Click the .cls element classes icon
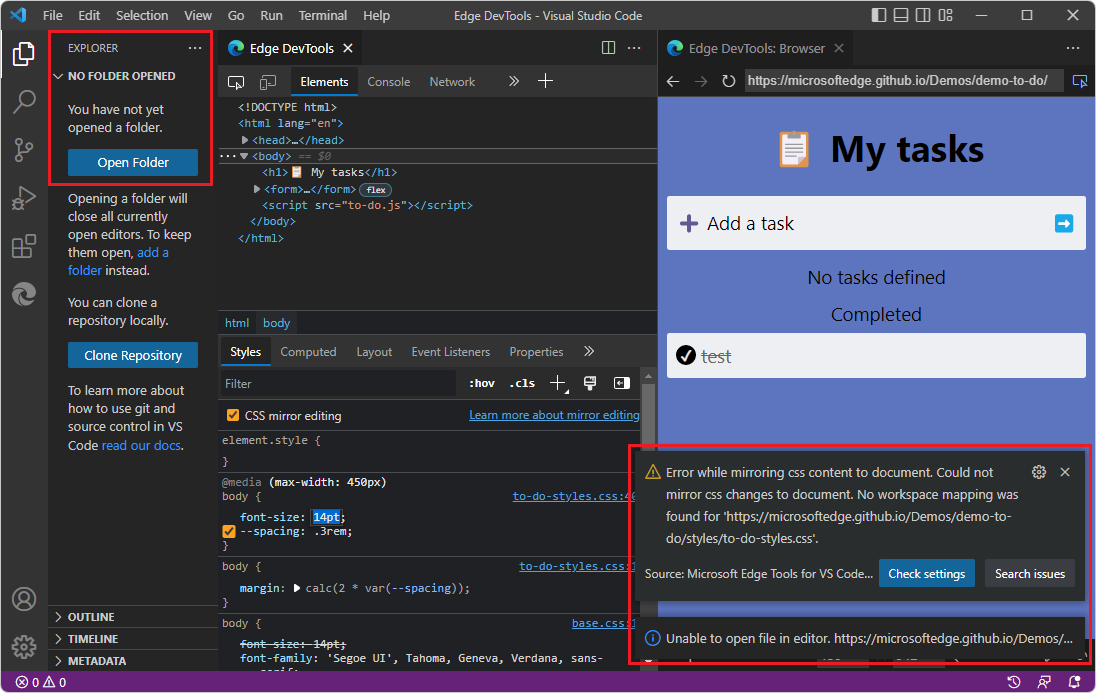The height and width of the screenshot is (693, 1096). pyautogui.click(x=521, y=383)
